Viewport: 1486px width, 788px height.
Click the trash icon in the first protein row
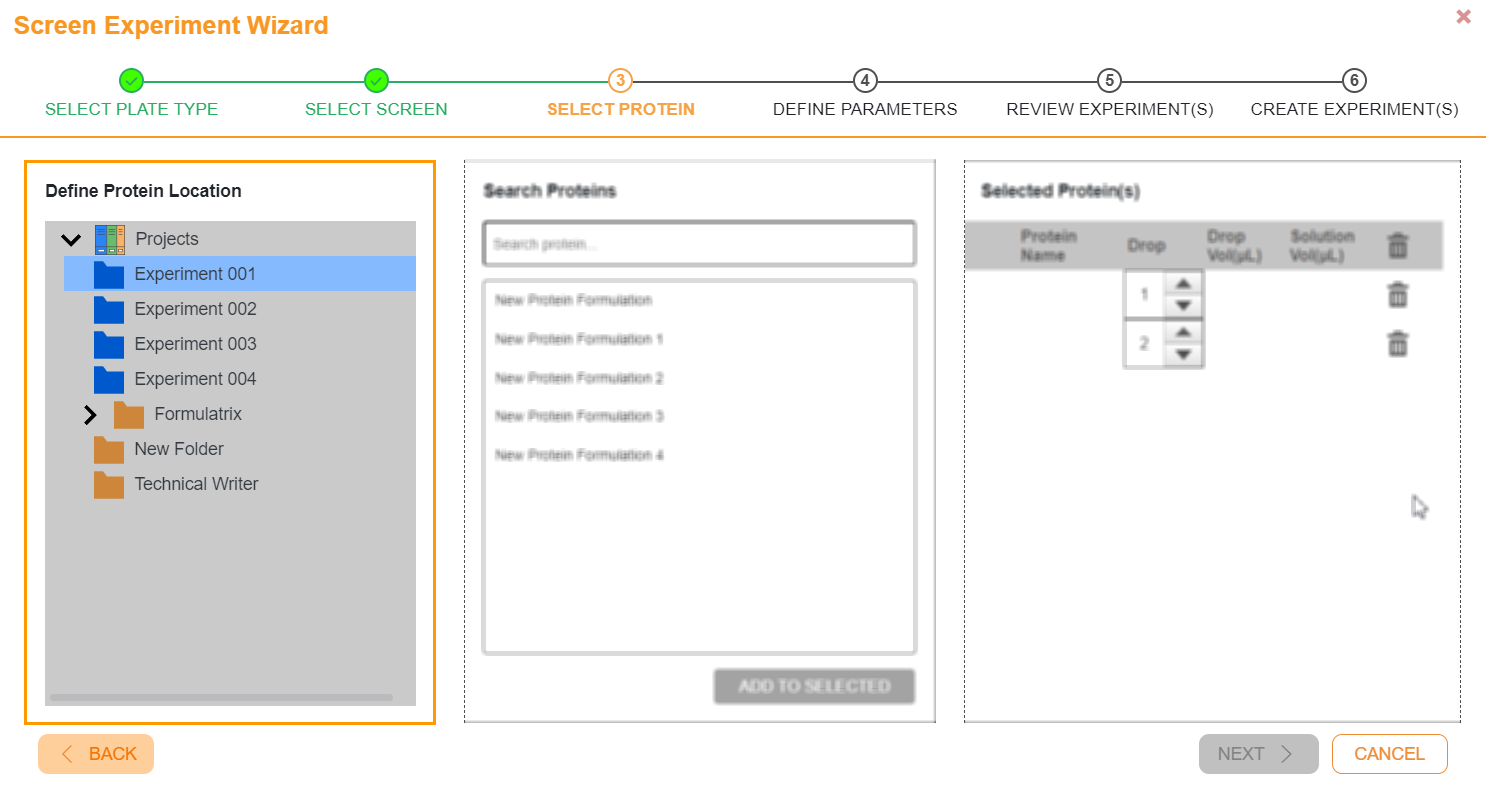click(x=1397, y=295)
